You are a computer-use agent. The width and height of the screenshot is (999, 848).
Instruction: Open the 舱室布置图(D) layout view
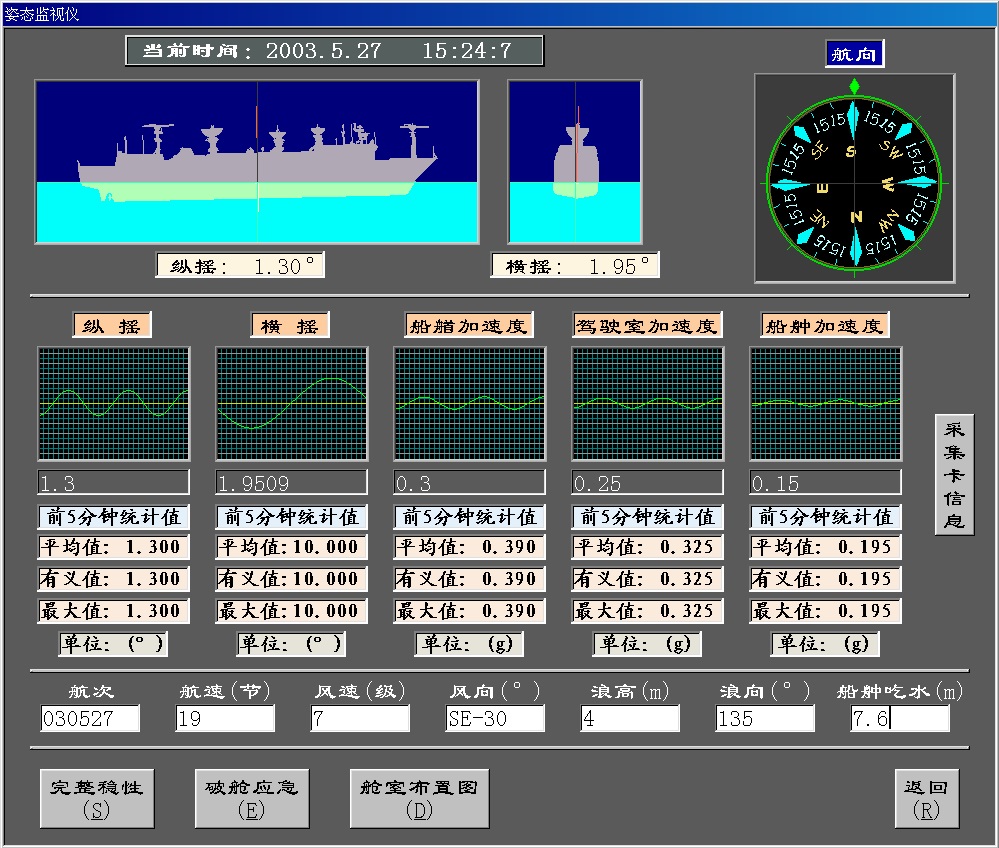point(419,798)
